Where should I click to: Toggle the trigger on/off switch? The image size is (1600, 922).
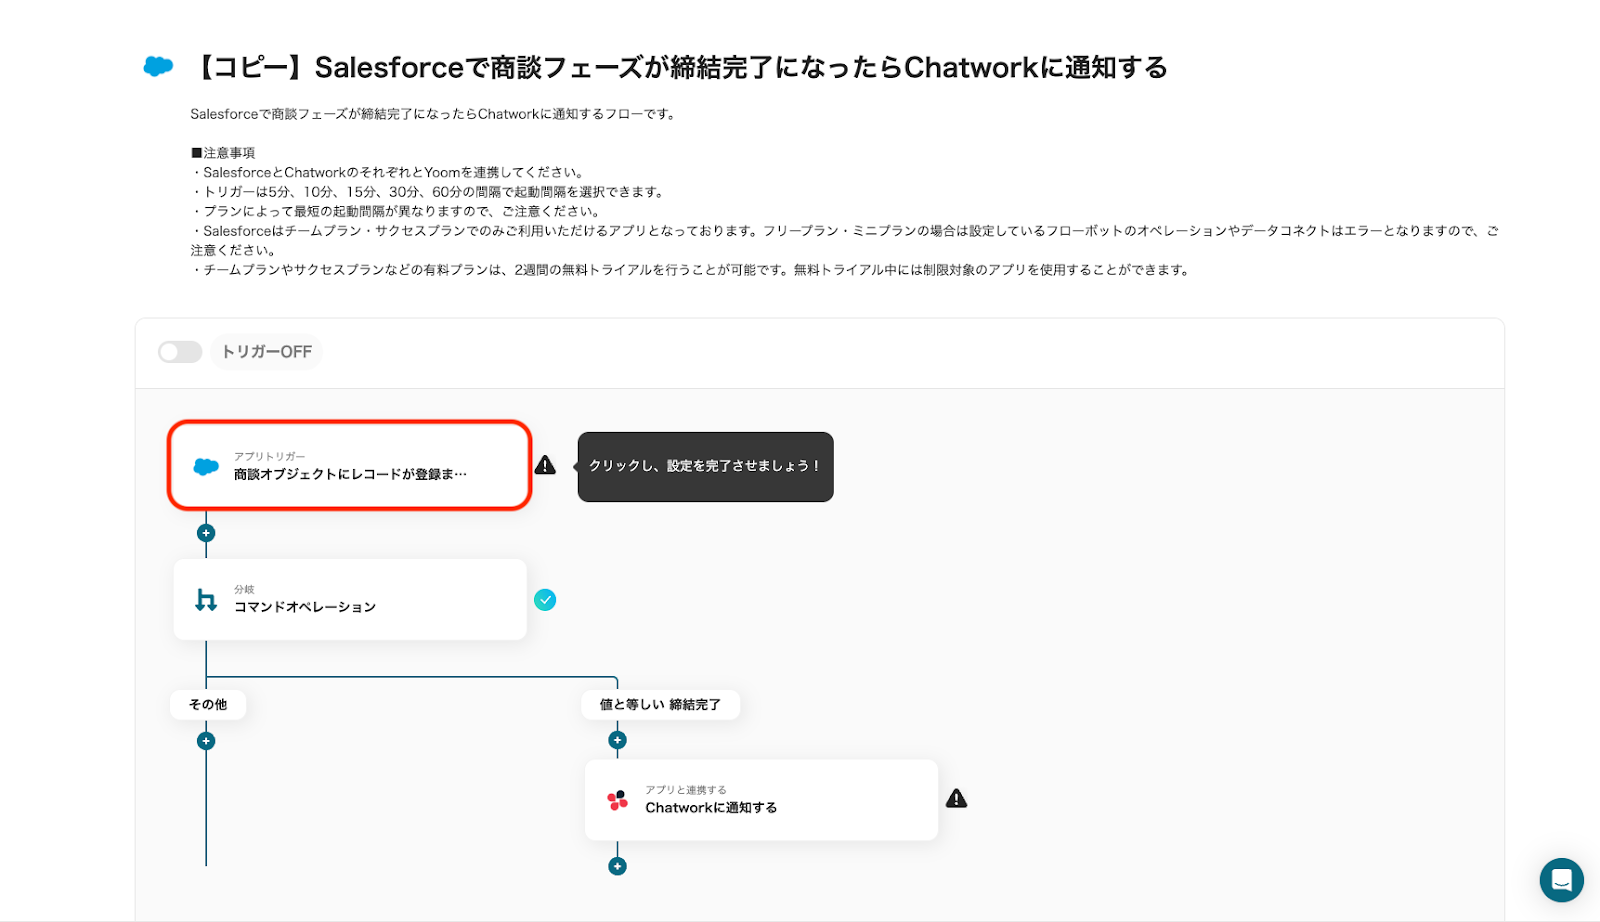(x=180, y=352)
